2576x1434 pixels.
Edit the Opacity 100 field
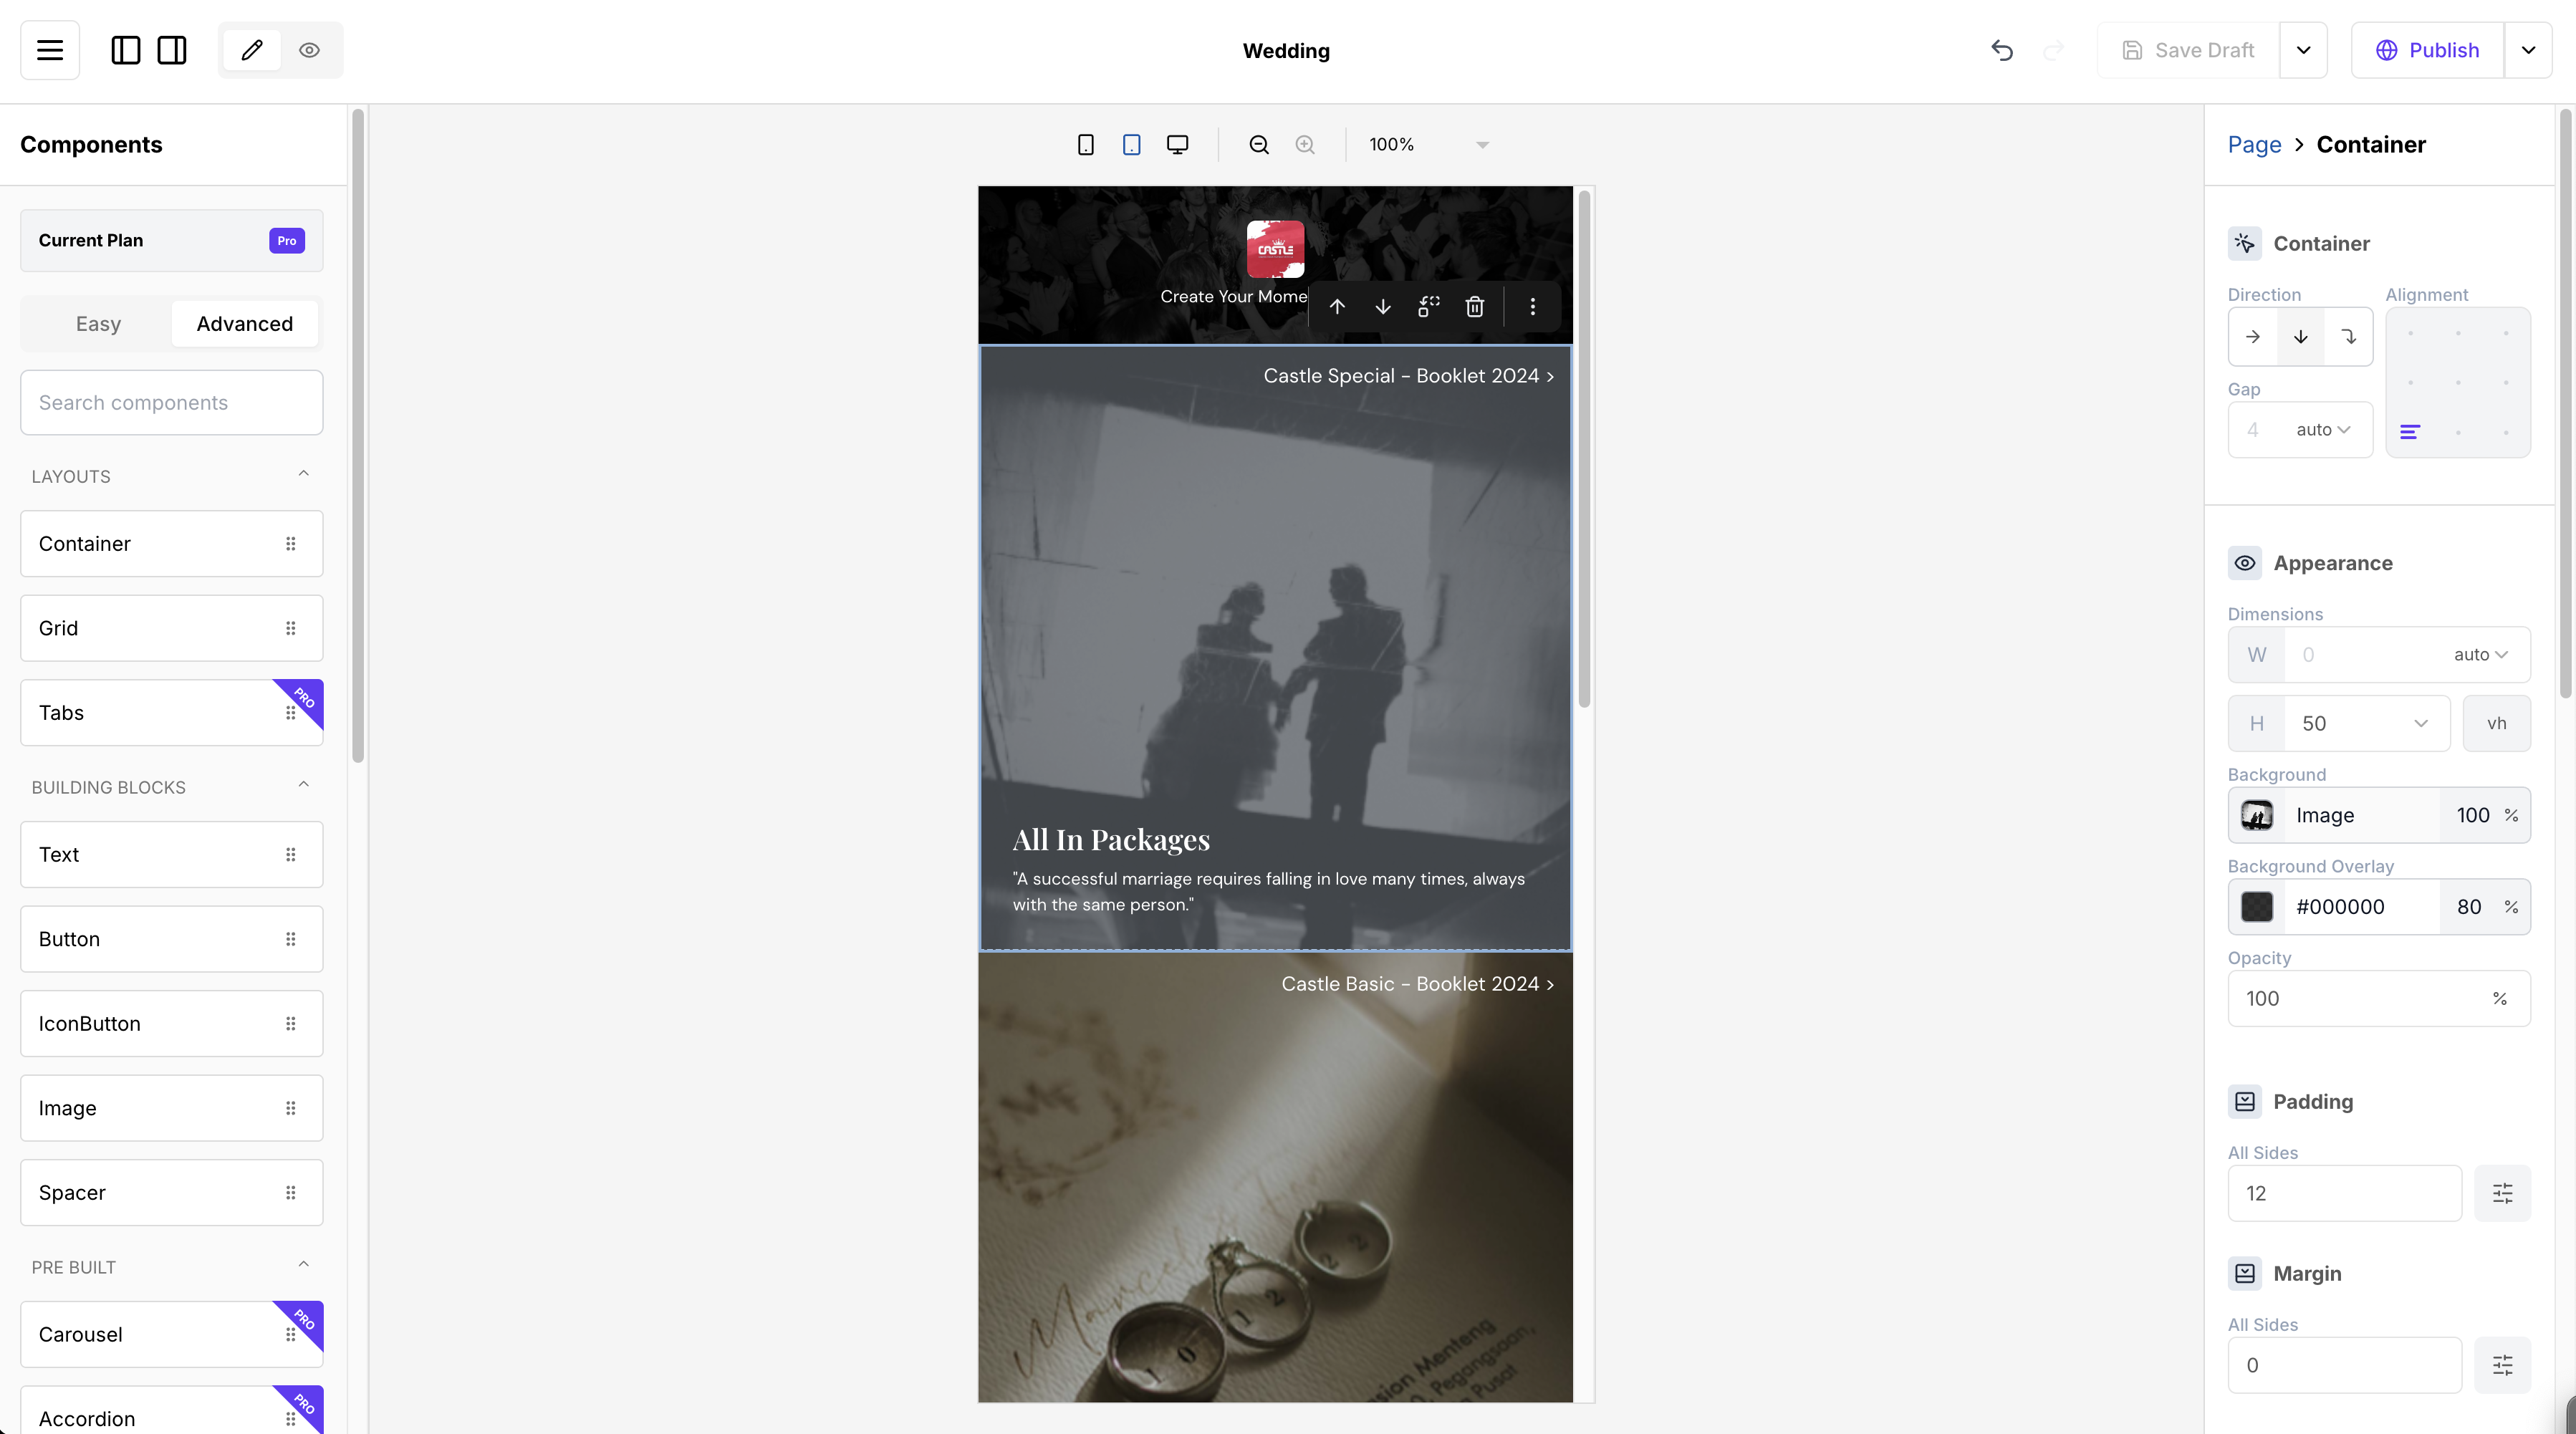(2379, 999)
